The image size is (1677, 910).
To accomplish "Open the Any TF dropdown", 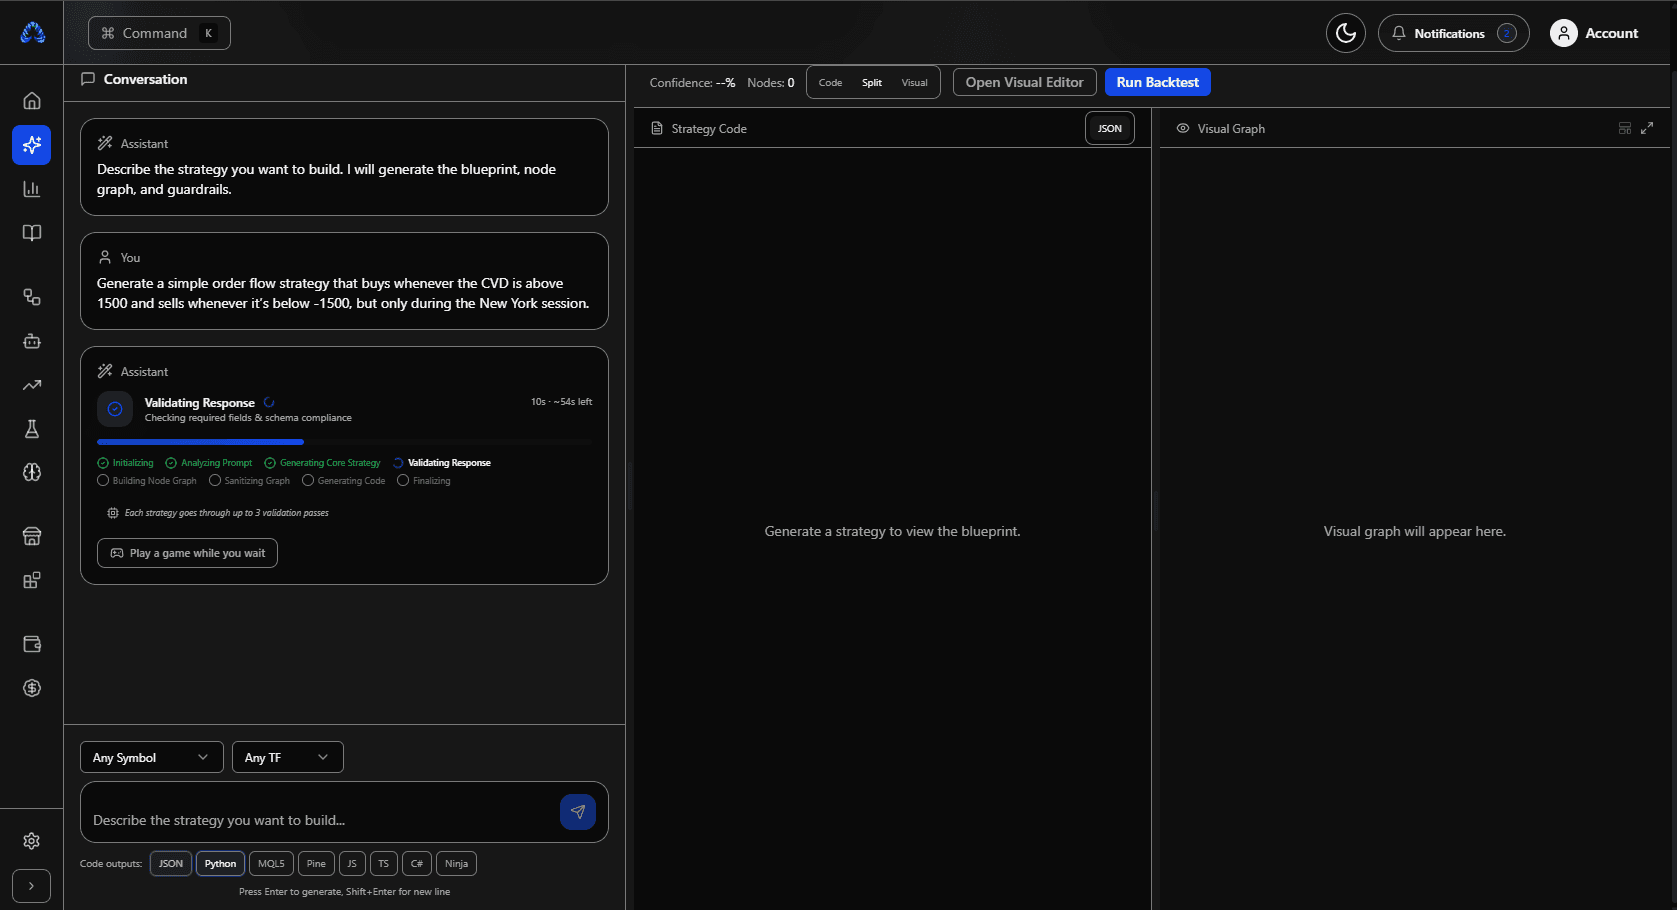I will click(x=287, y=757).
